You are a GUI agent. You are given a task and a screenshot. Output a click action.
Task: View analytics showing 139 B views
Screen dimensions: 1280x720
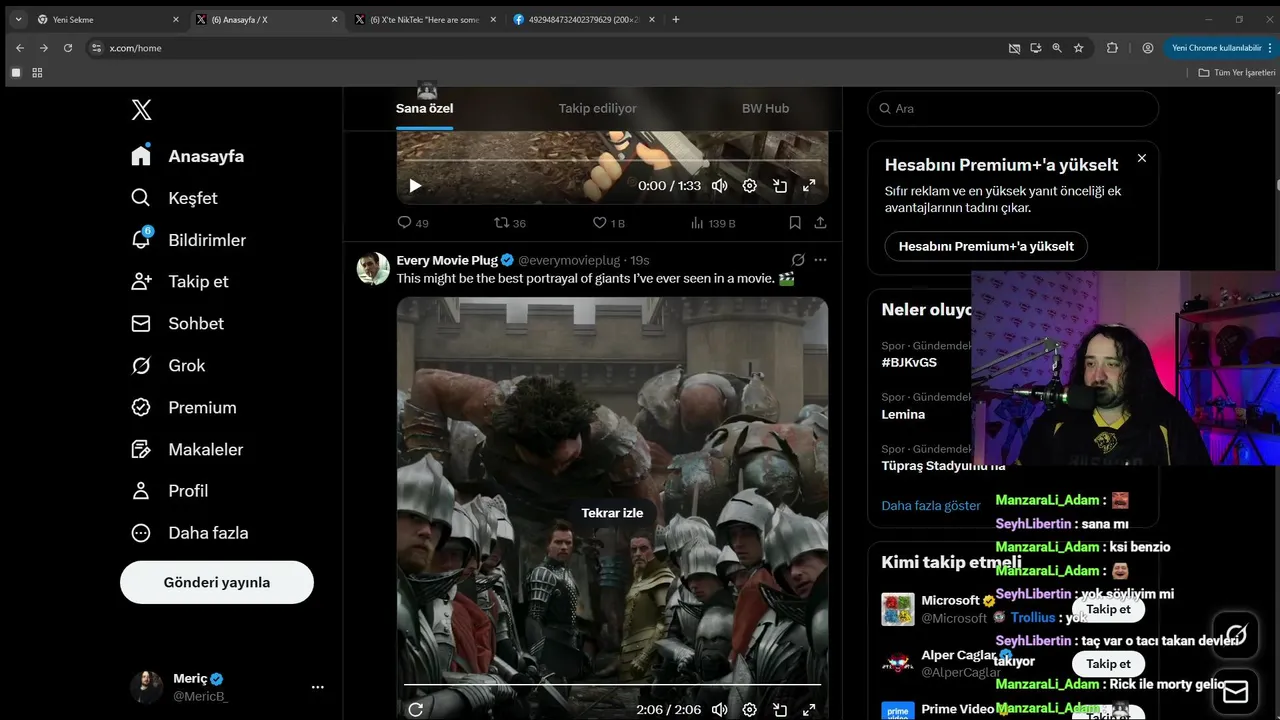713,223
